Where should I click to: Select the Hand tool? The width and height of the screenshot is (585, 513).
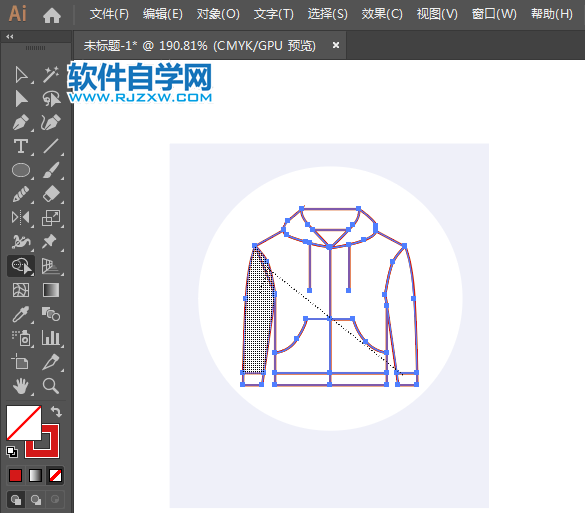tap(21, 386)
